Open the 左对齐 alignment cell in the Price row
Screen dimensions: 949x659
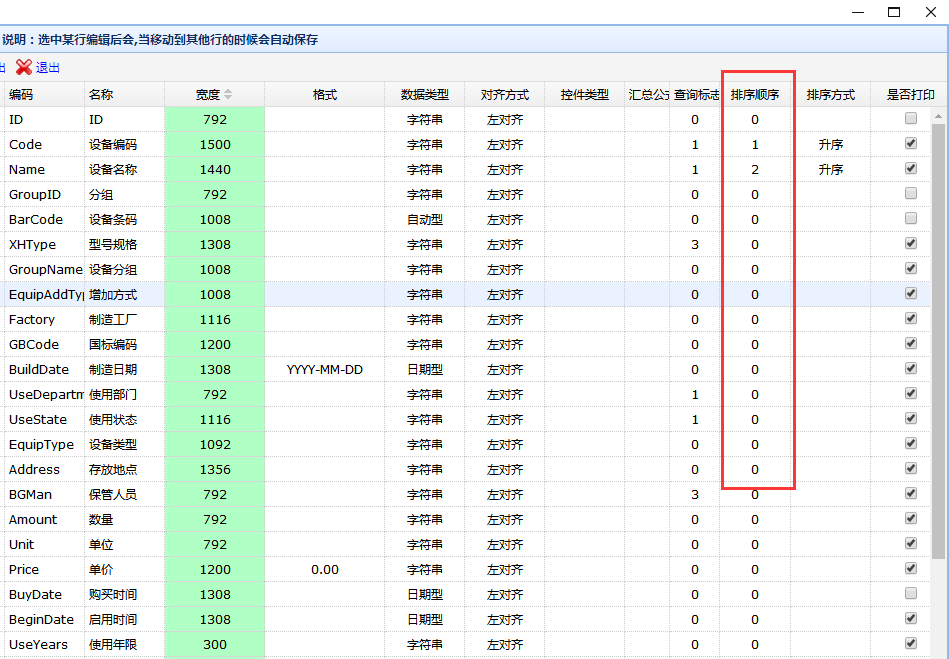504,570
